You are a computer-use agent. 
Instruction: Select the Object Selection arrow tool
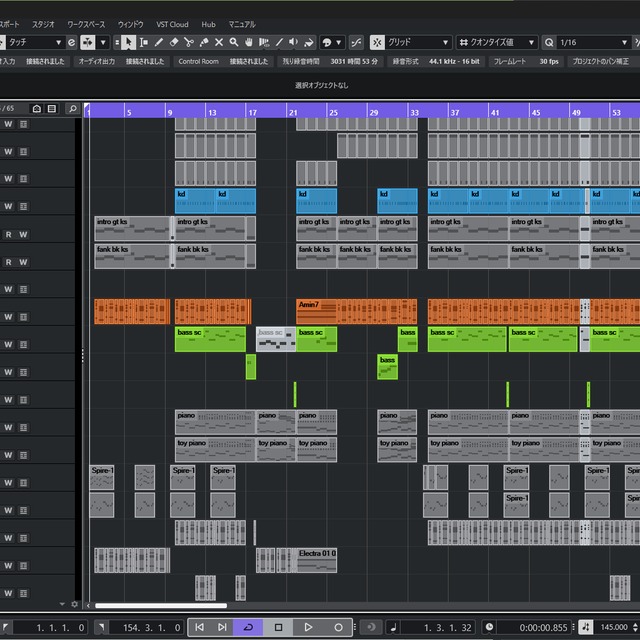(x=129, y=42)
